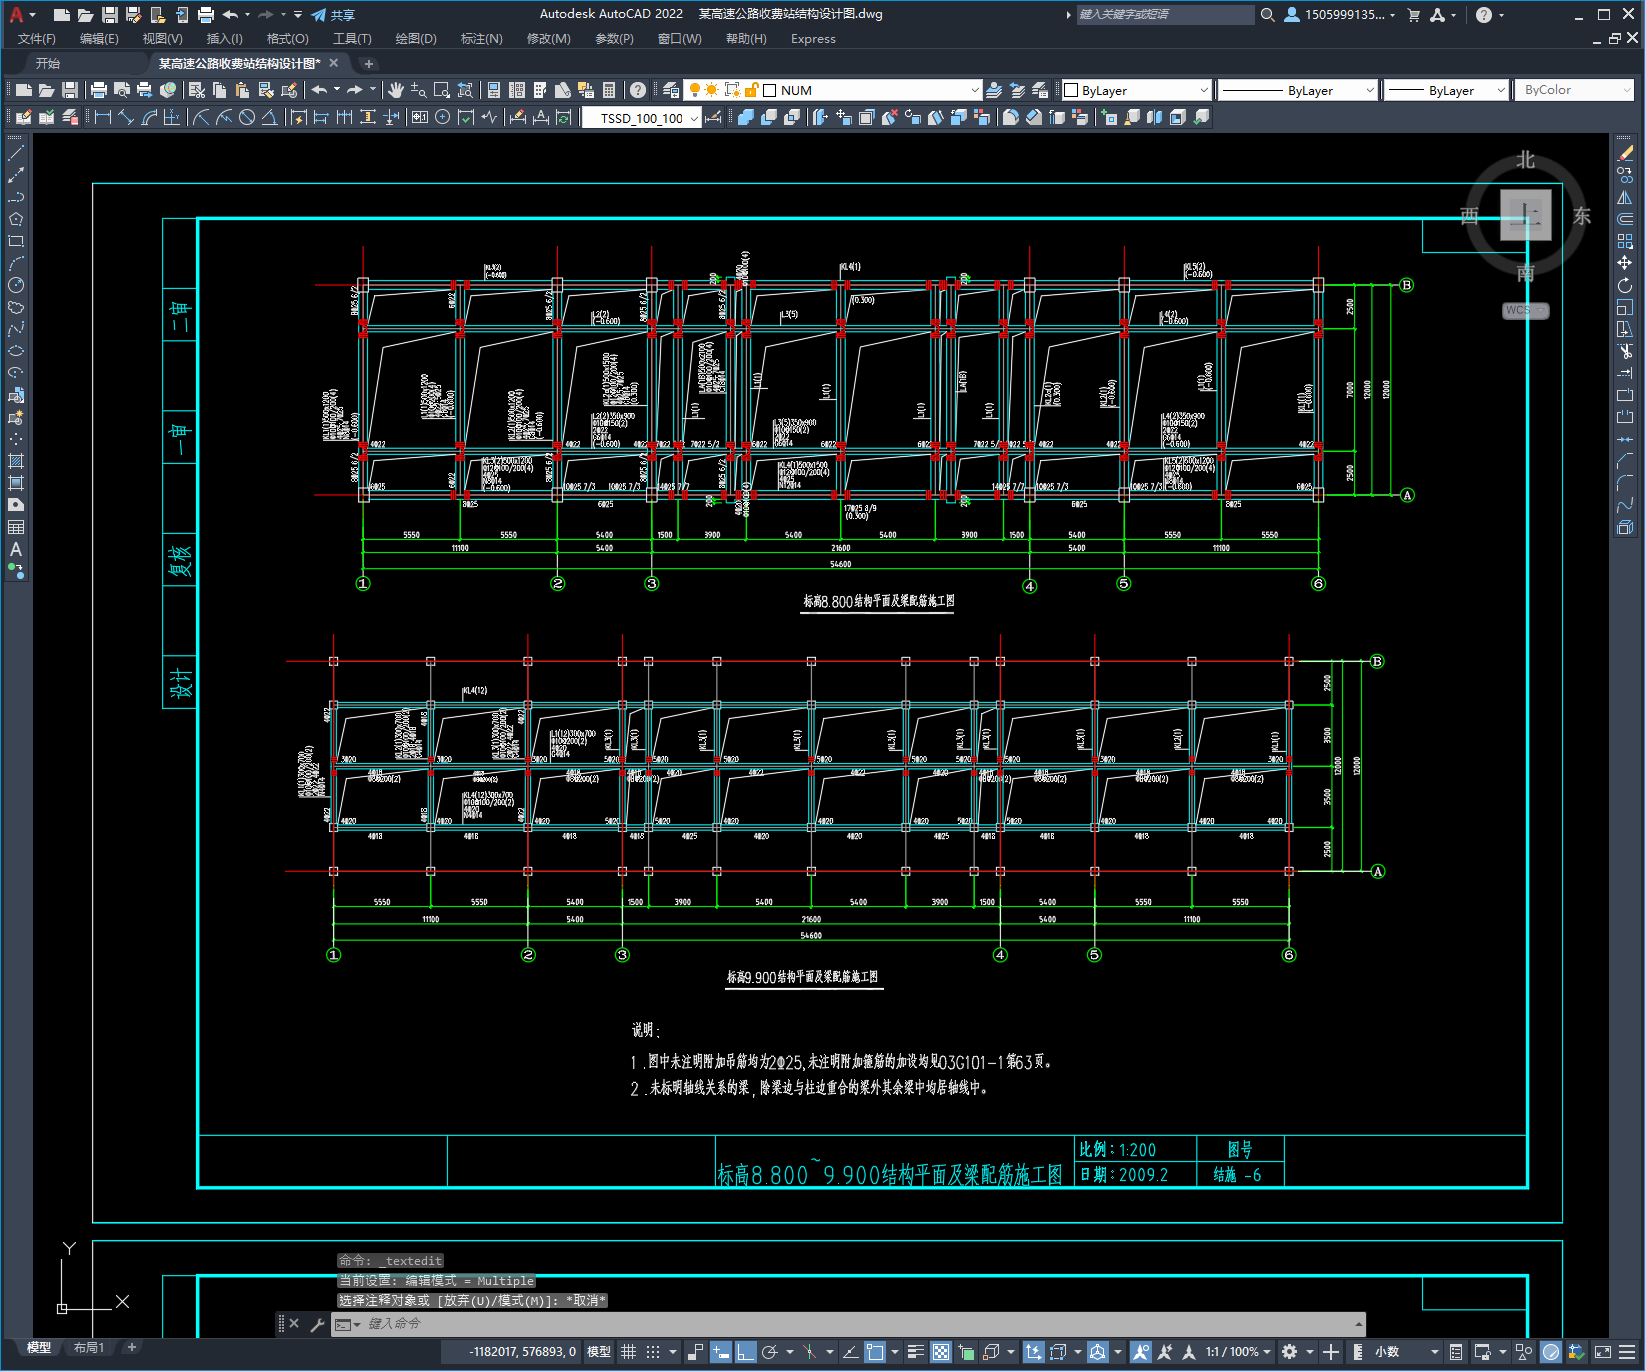
Task: Open the 绘图(D) menu
Action: click(x=416, y=39)
